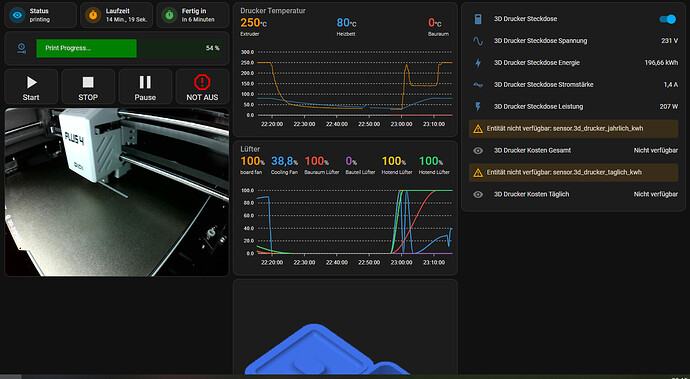
Task: Click eye icon beside Kosten Täglich
Action: (478, 194)
